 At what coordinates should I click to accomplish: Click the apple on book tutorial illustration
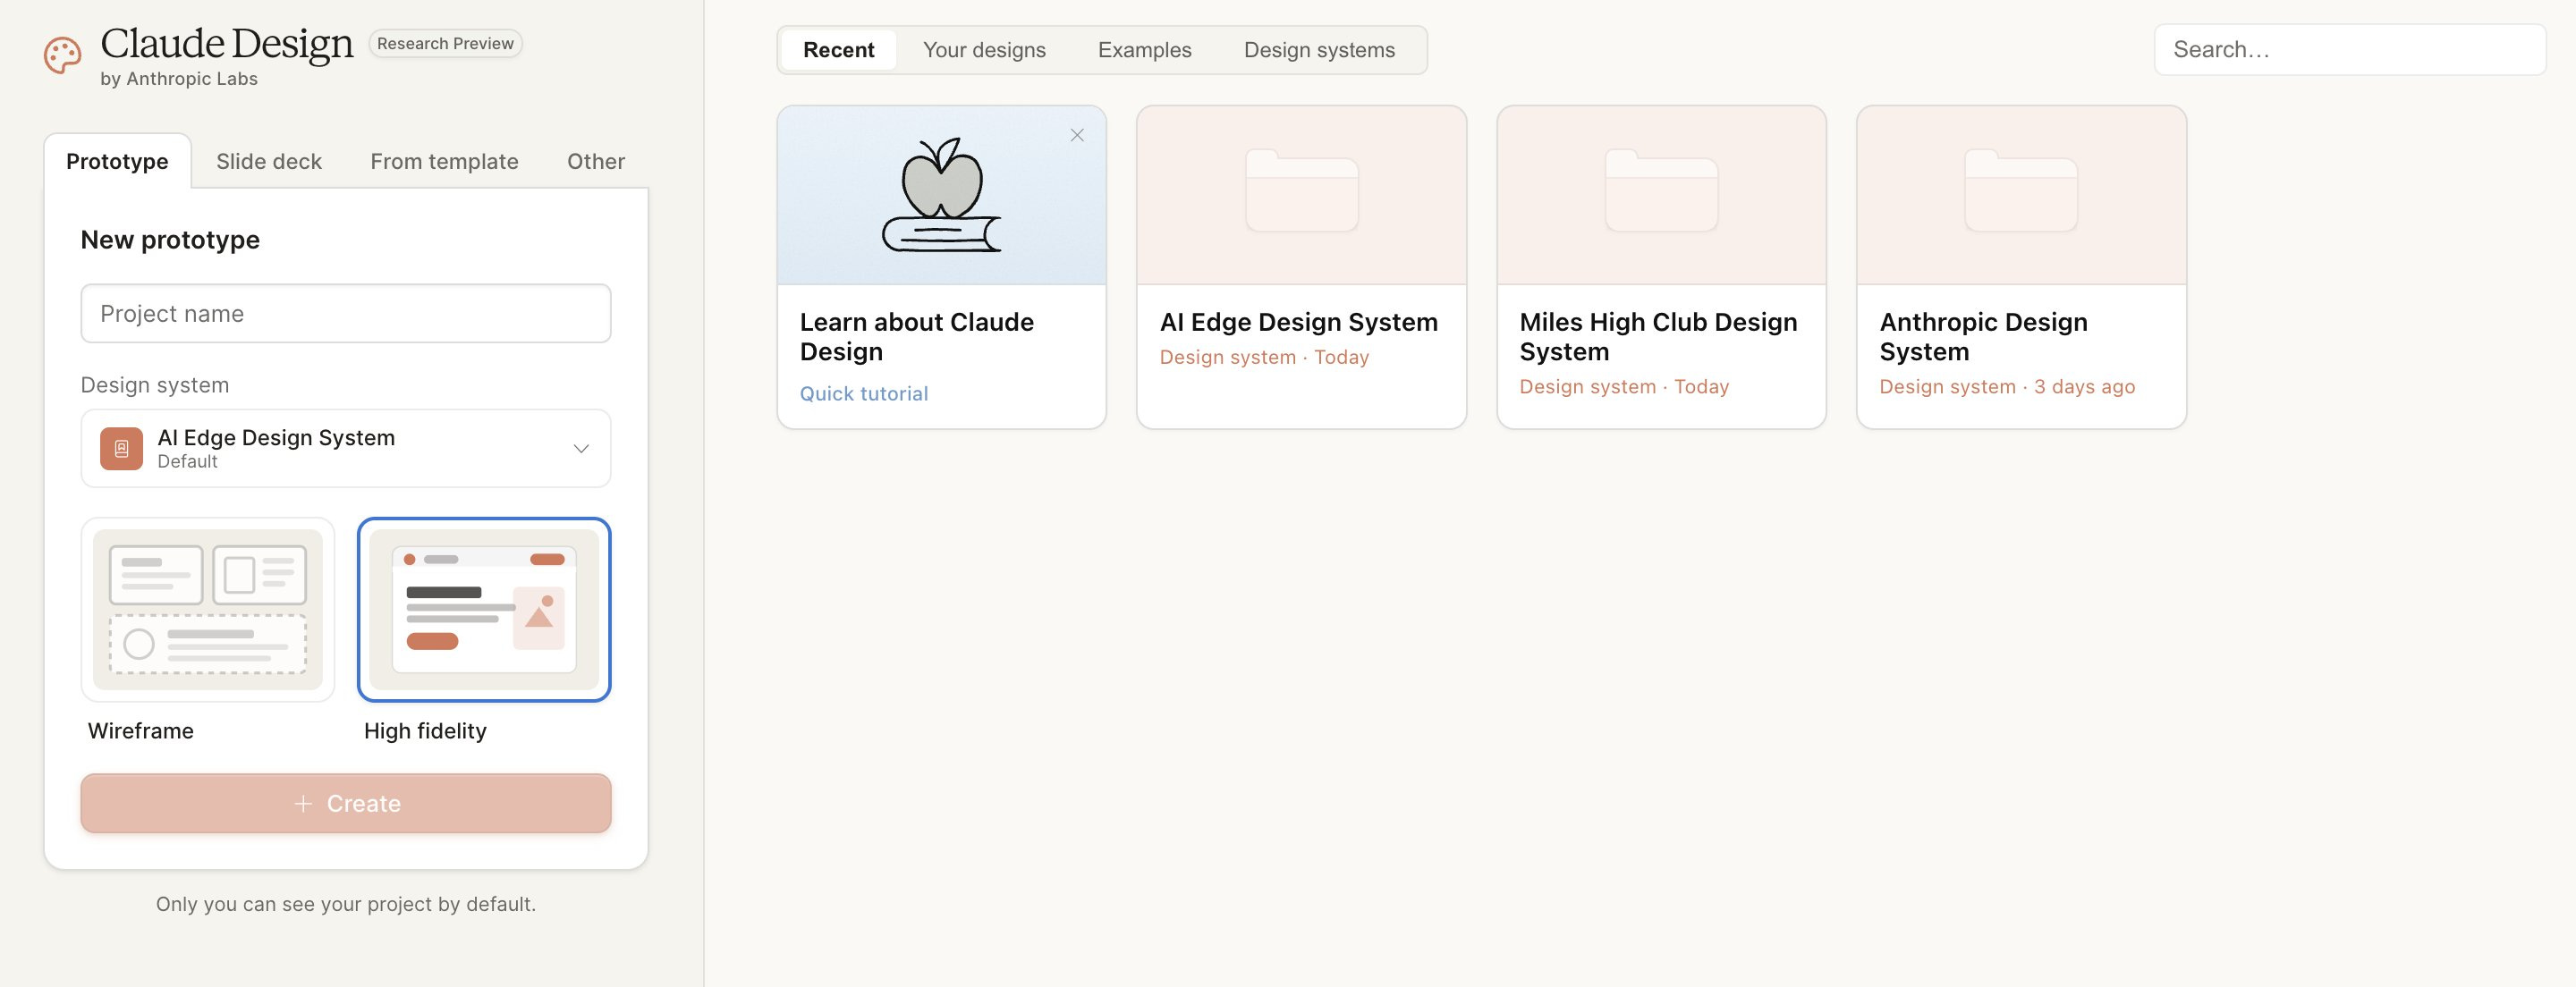941,195
